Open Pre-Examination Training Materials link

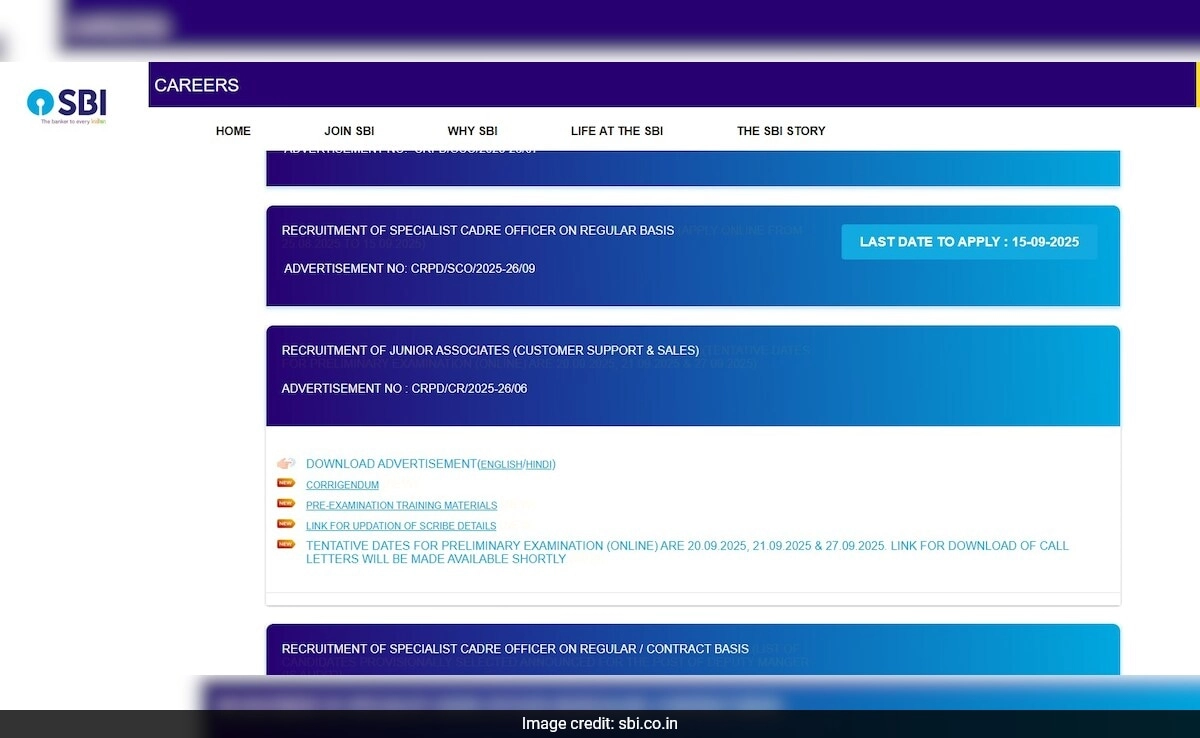tap(401, 506)
